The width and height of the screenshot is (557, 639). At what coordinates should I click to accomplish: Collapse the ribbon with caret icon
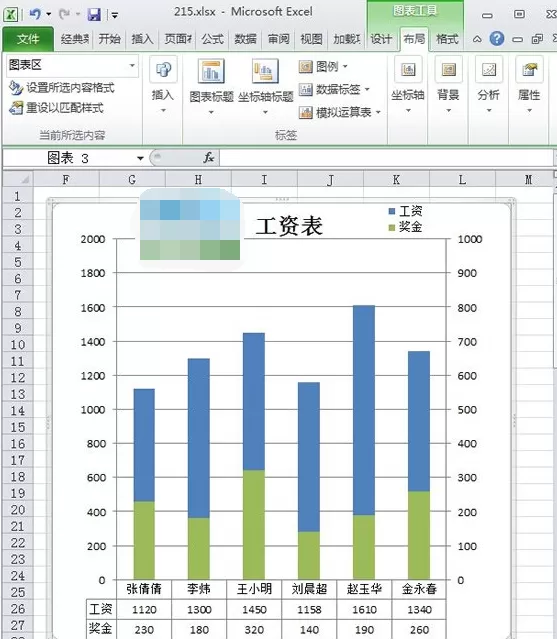click(x=477, y=39)
